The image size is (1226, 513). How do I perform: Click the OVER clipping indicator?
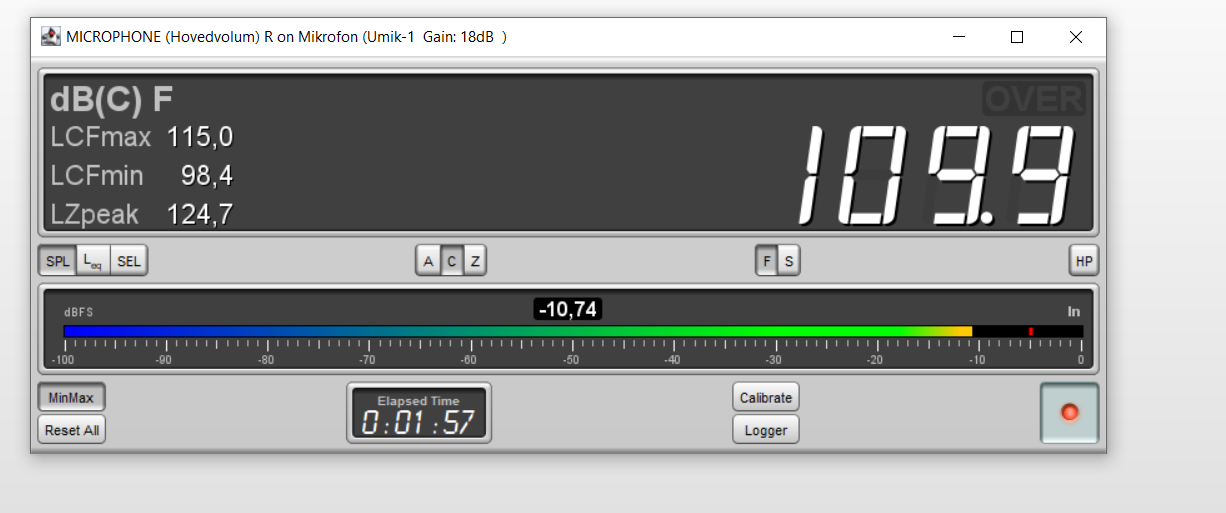tap(1034, 99)
